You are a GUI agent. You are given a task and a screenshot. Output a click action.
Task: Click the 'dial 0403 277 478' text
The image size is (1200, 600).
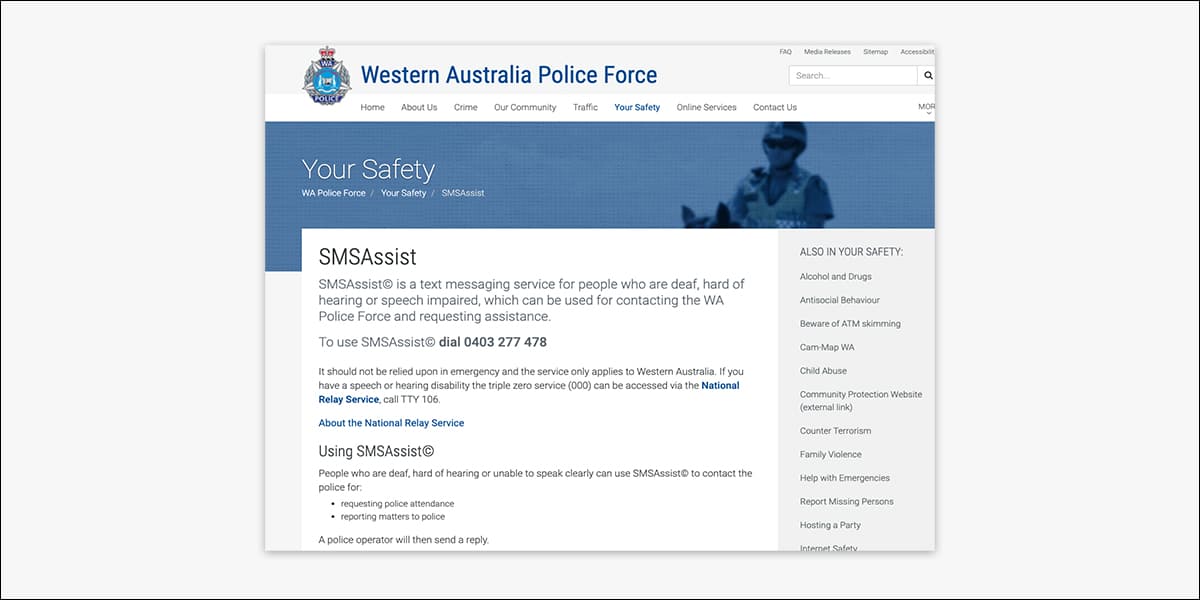click(493, 342)
